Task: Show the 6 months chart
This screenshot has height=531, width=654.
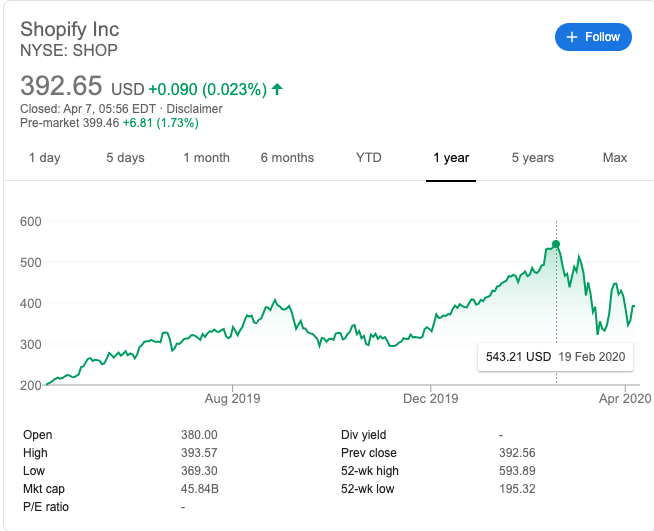Action: pyautogui.click(x=287, y=158)
